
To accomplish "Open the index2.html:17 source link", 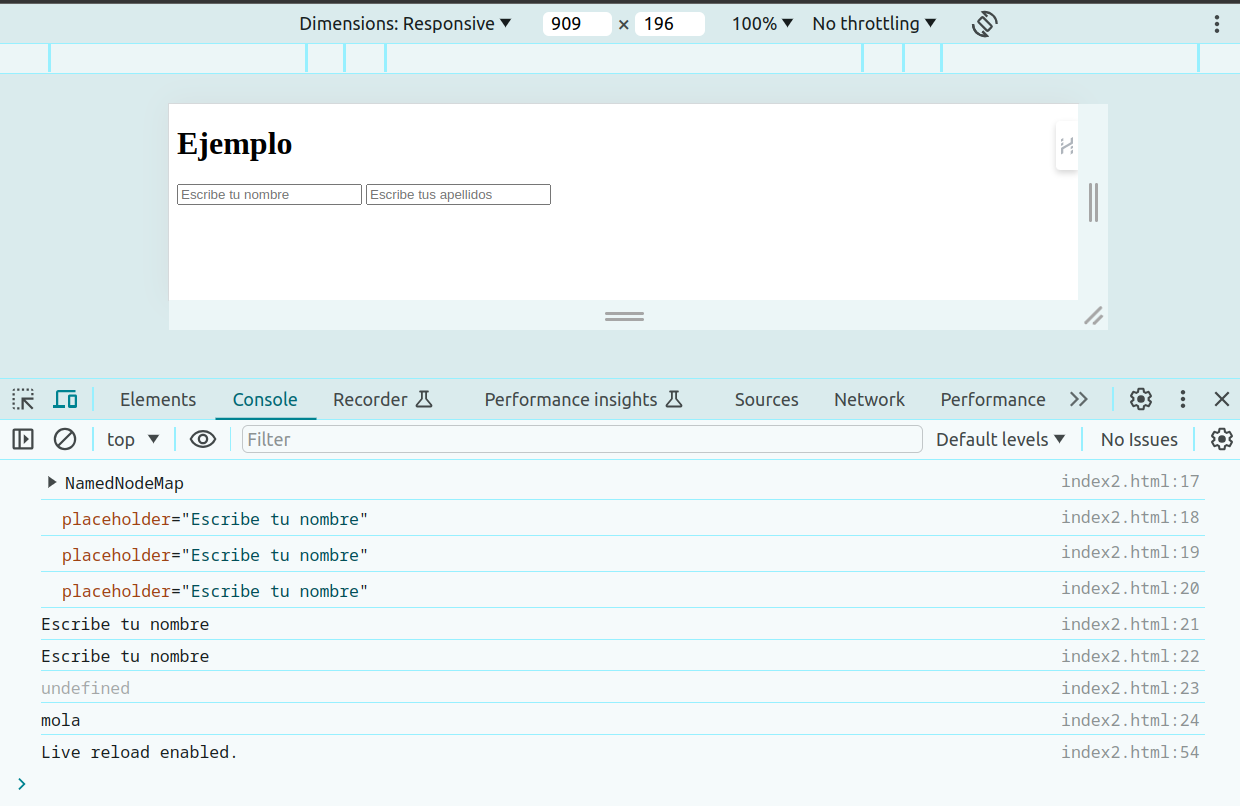I will pyautogui.click(x=1130, y=482).
